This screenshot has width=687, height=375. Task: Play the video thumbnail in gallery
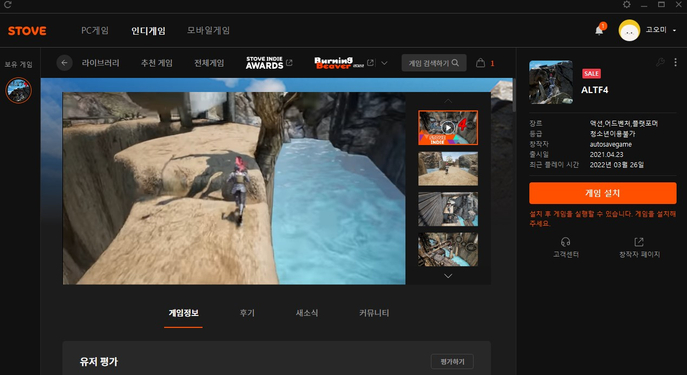tap(448, 127)
